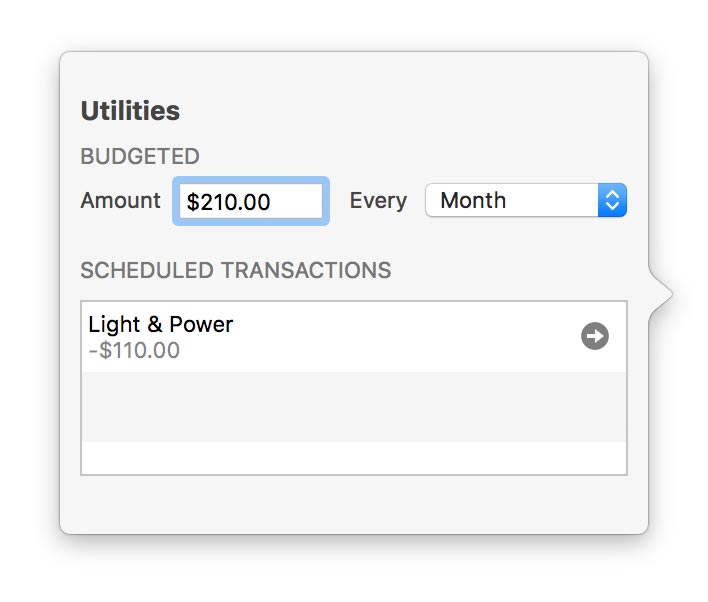The width and height of the screenshot is (708, 602).
Task: Click white space between Light & Power and arrow
Action: pos(400,336)
